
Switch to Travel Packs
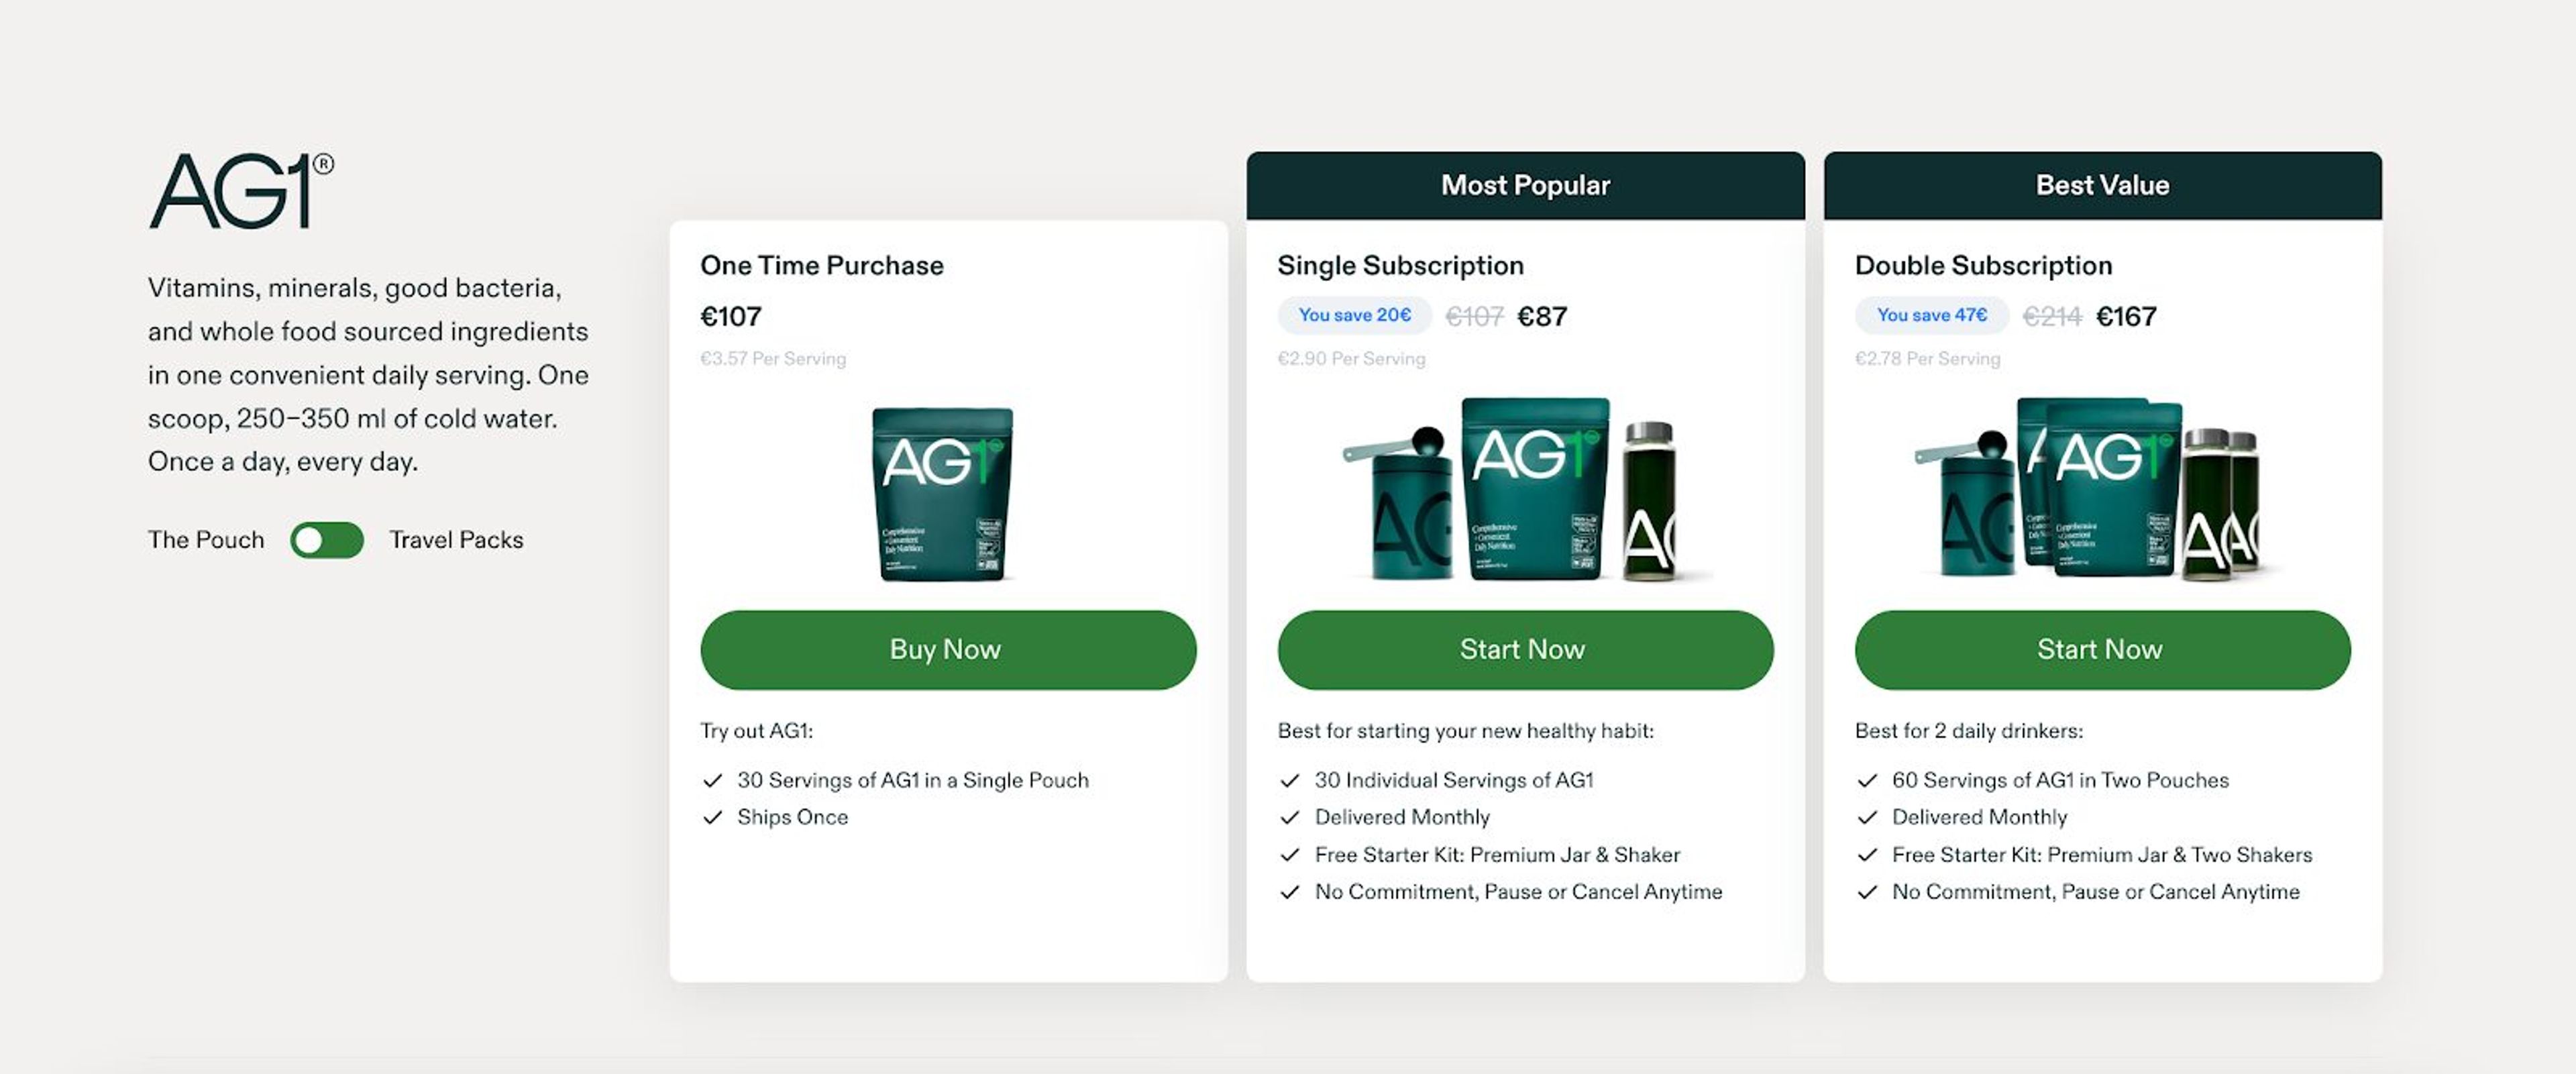pyautogui.click(x=455, y=539)
